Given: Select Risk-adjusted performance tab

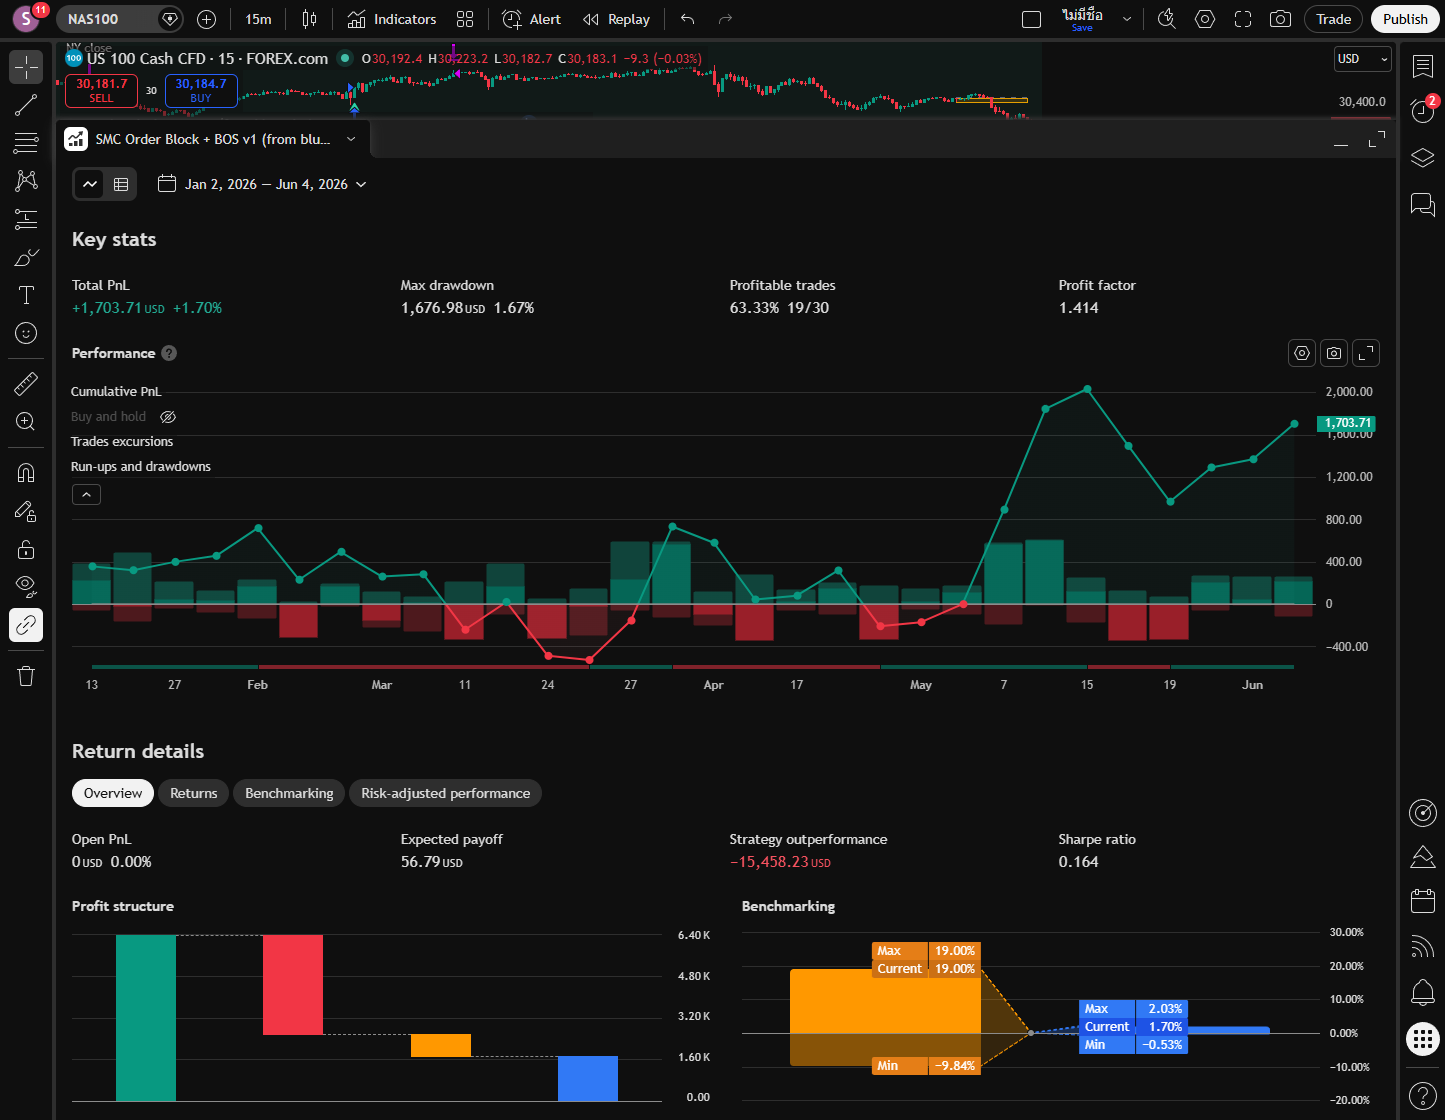Looking at the screenshot, I should tap(446, 793).
